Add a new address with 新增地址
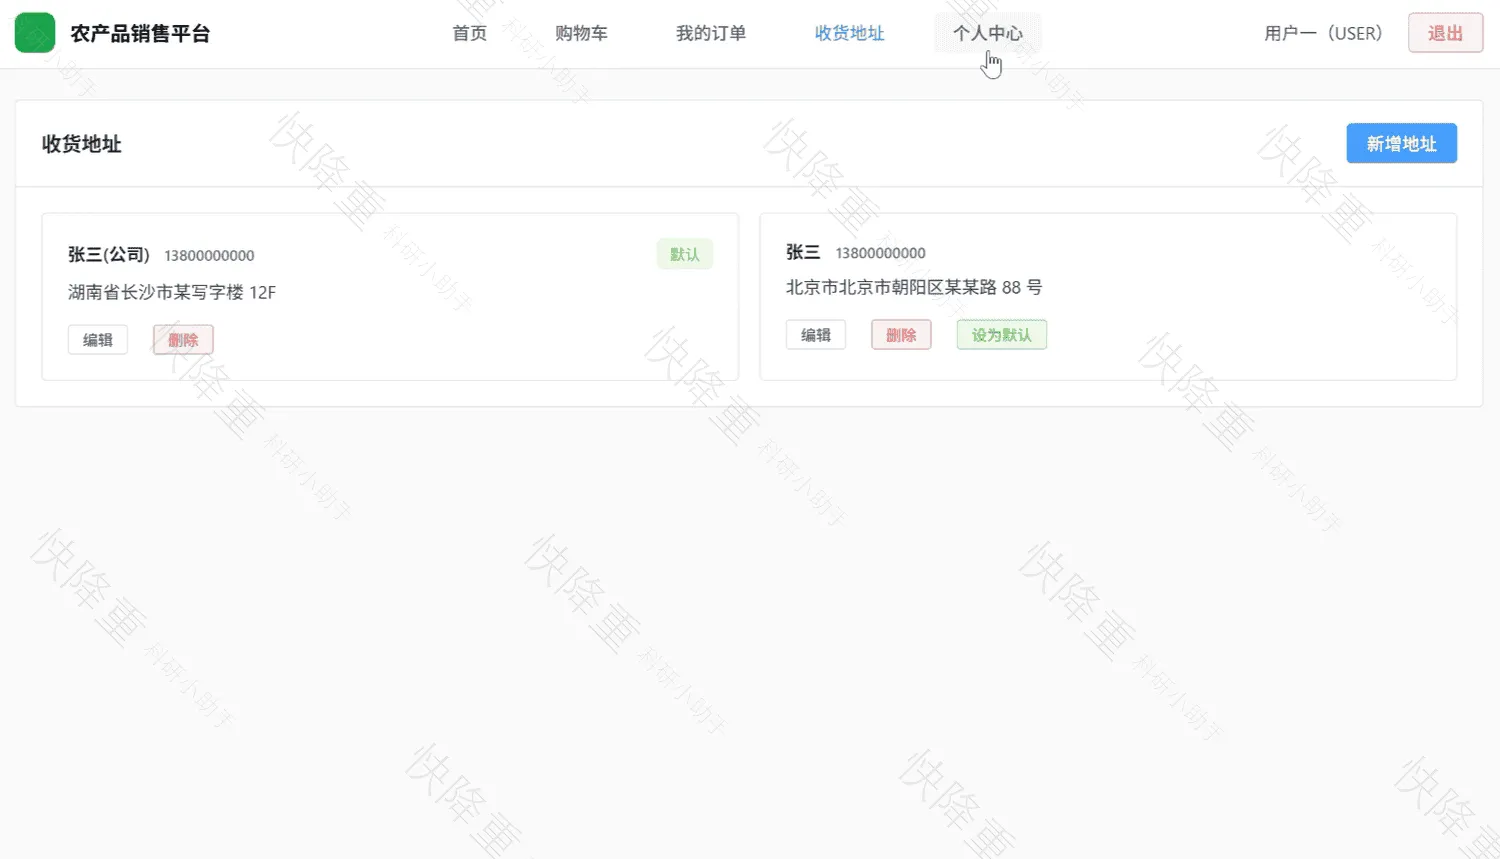Viewport: 1500px width, 859px height. click(x=1401, y=143)
